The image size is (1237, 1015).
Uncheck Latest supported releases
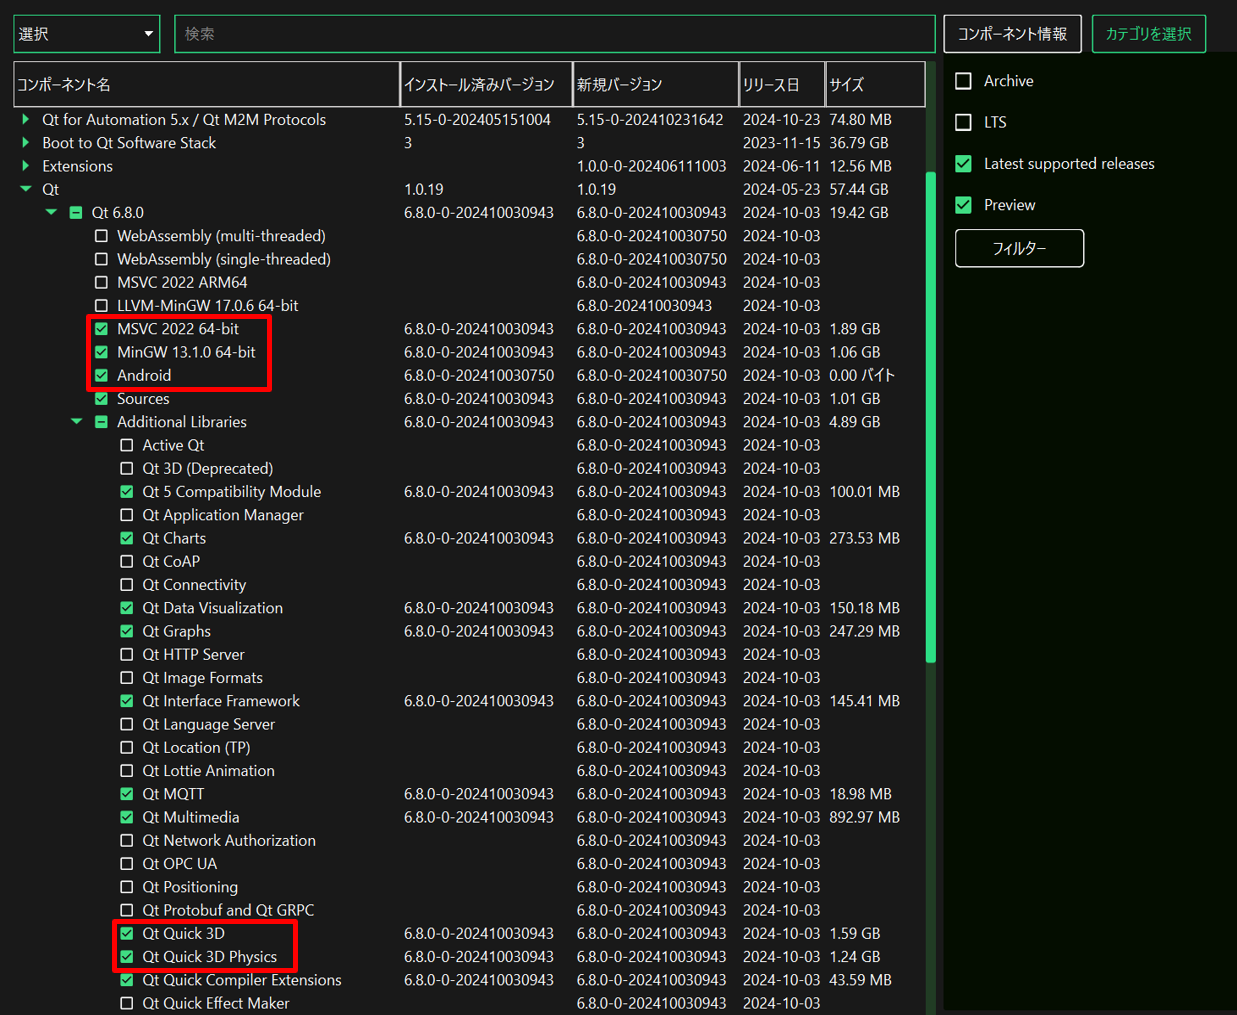[x=964, y=164]
